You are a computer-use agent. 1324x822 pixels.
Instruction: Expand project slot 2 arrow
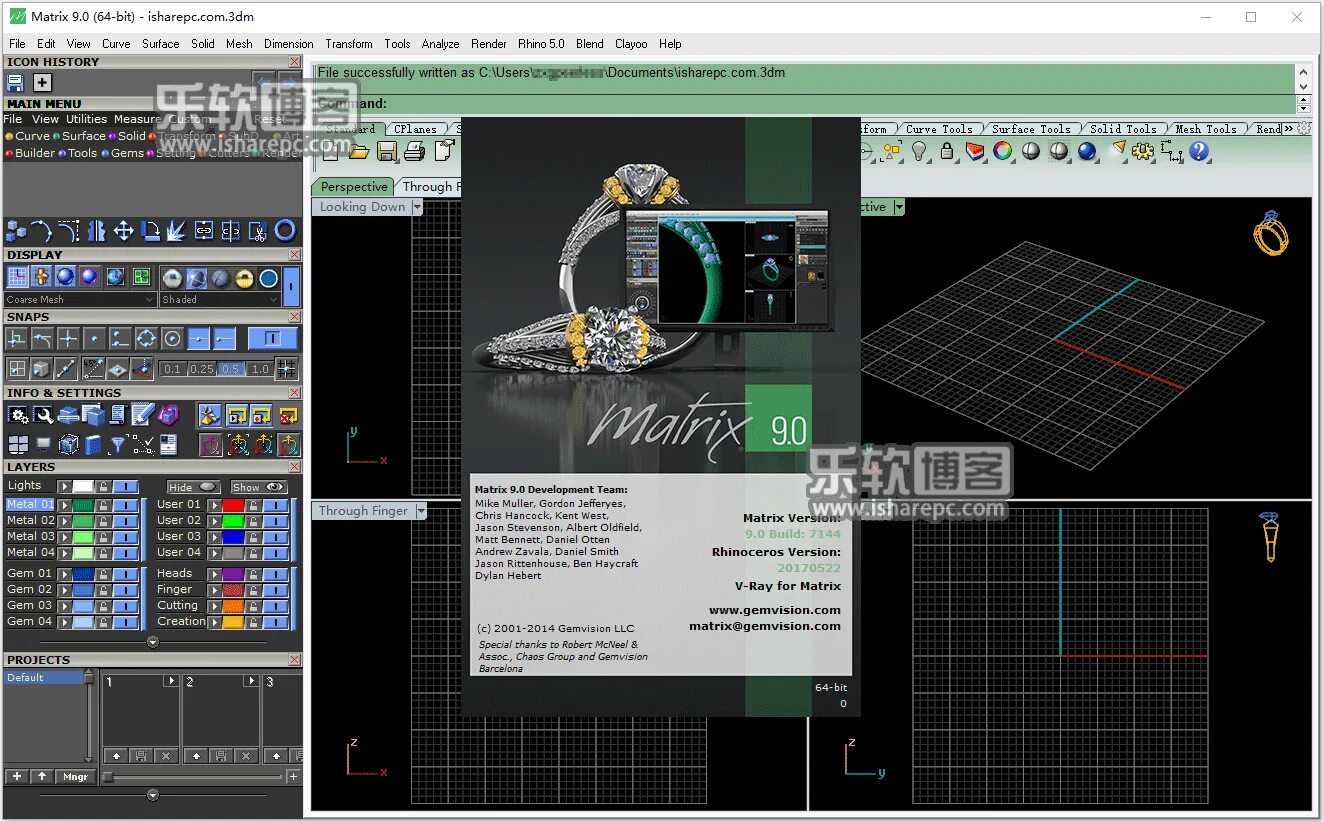[251, 681]
